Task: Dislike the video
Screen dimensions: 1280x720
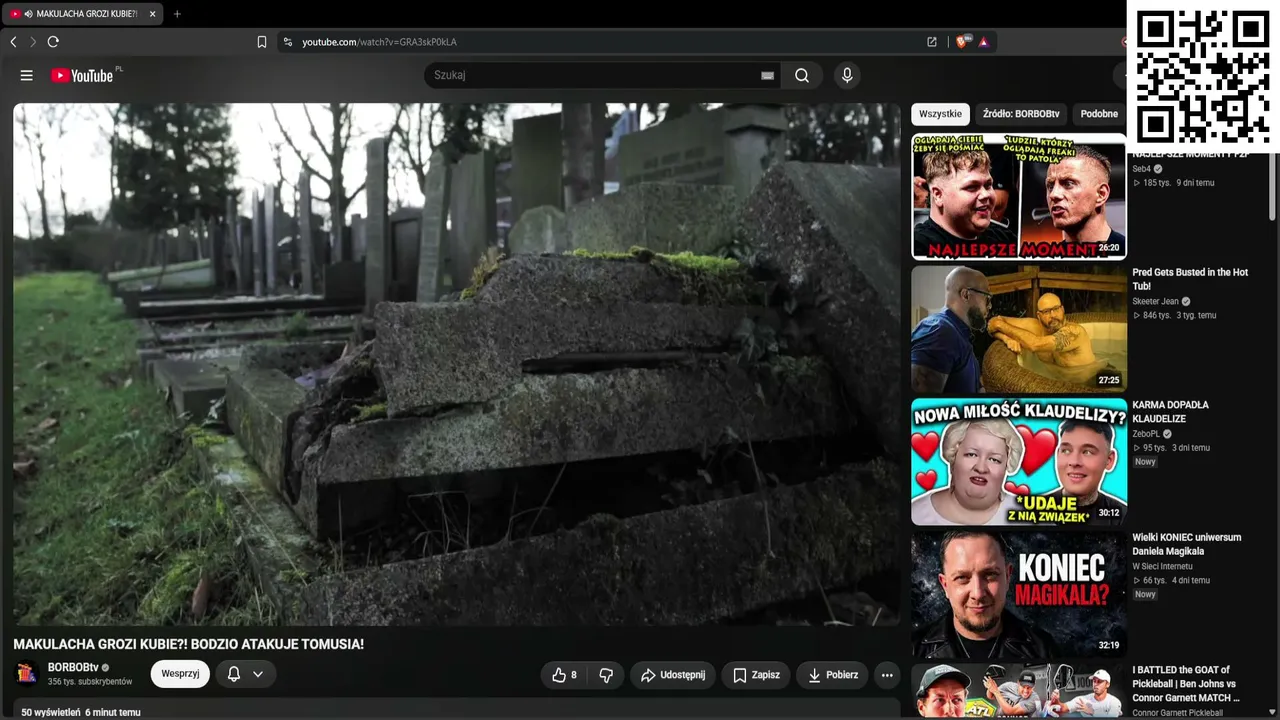Action: pyautogui.click(x=606, y=675)
